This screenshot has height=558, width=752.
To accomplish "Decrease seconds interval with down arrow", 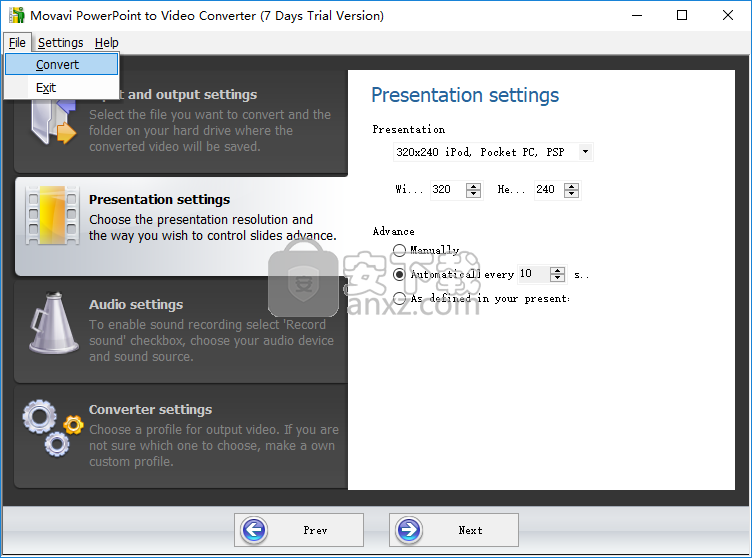I will [x=557, y=278].
